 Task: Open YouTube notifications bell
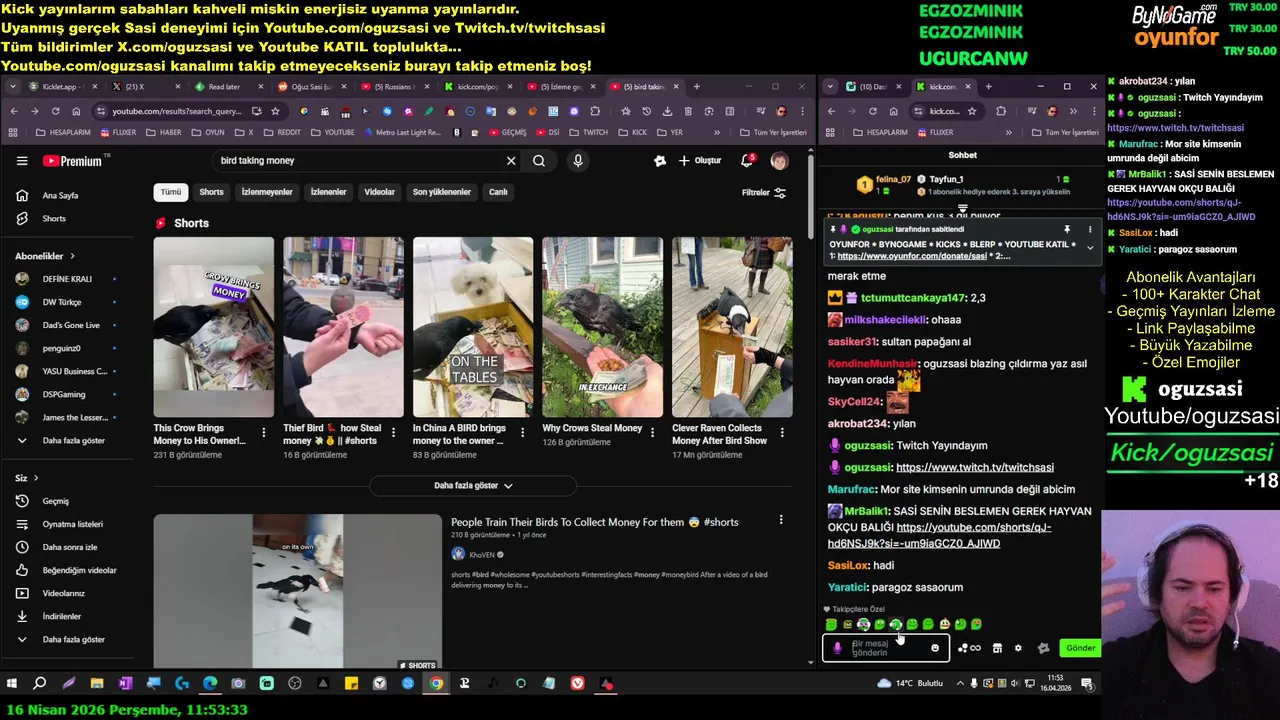pyautogui.click(x=747, y=161)
